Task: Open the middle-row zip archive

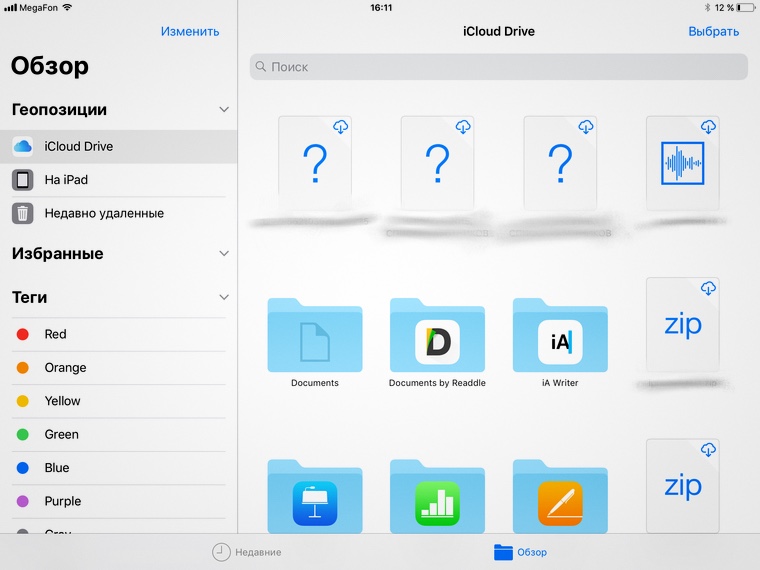Action: click(682, 325)
